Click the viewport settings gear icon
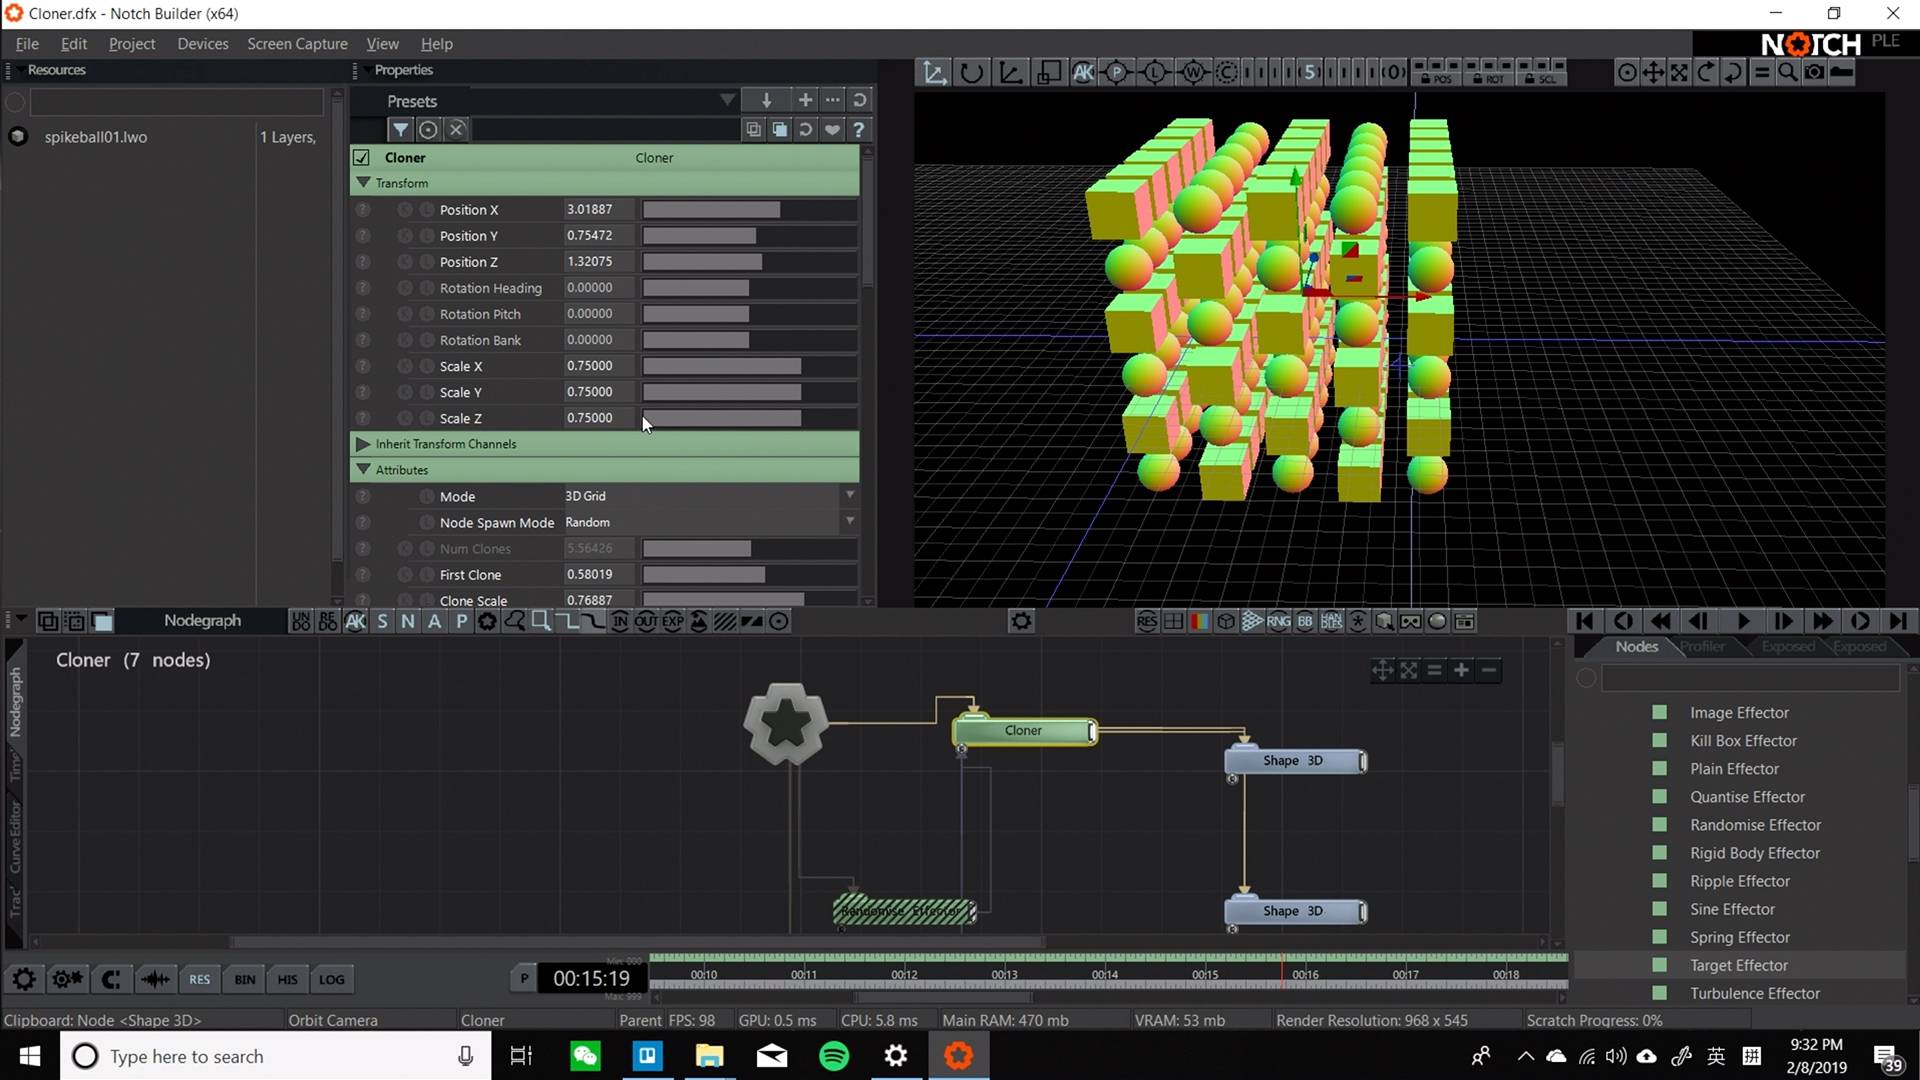Image resolution: width=1920 pixels, height=1080 pixels. (1021, 621)
